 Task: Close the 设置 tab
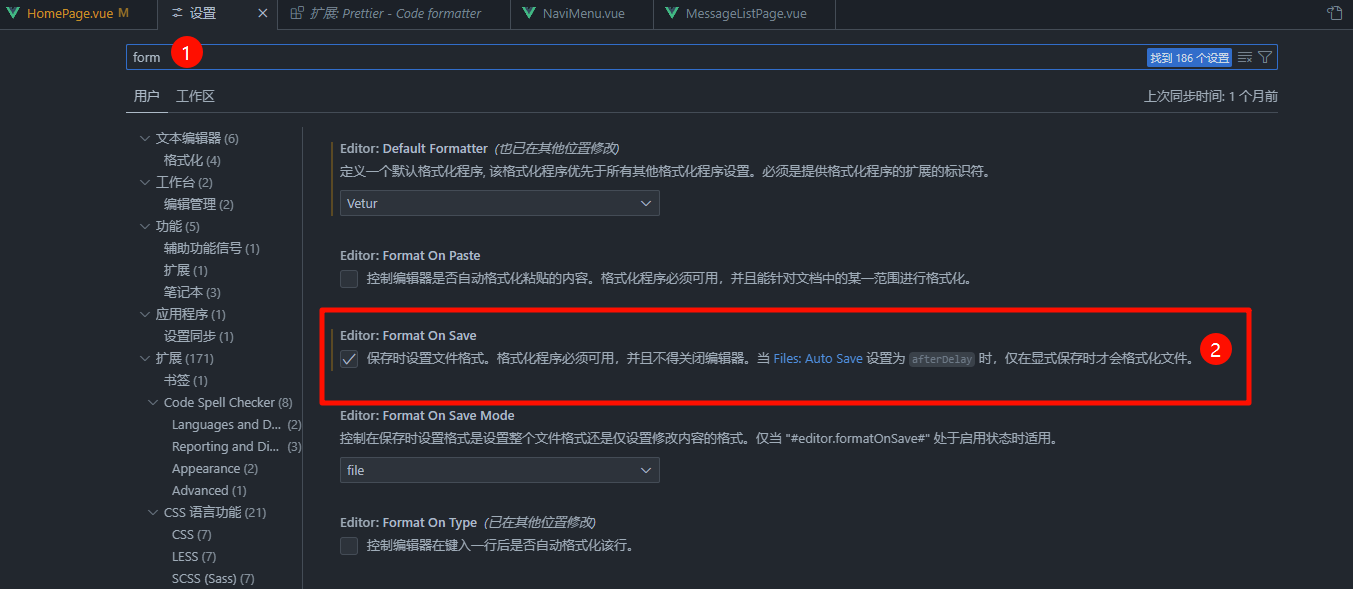click(262, 14)
